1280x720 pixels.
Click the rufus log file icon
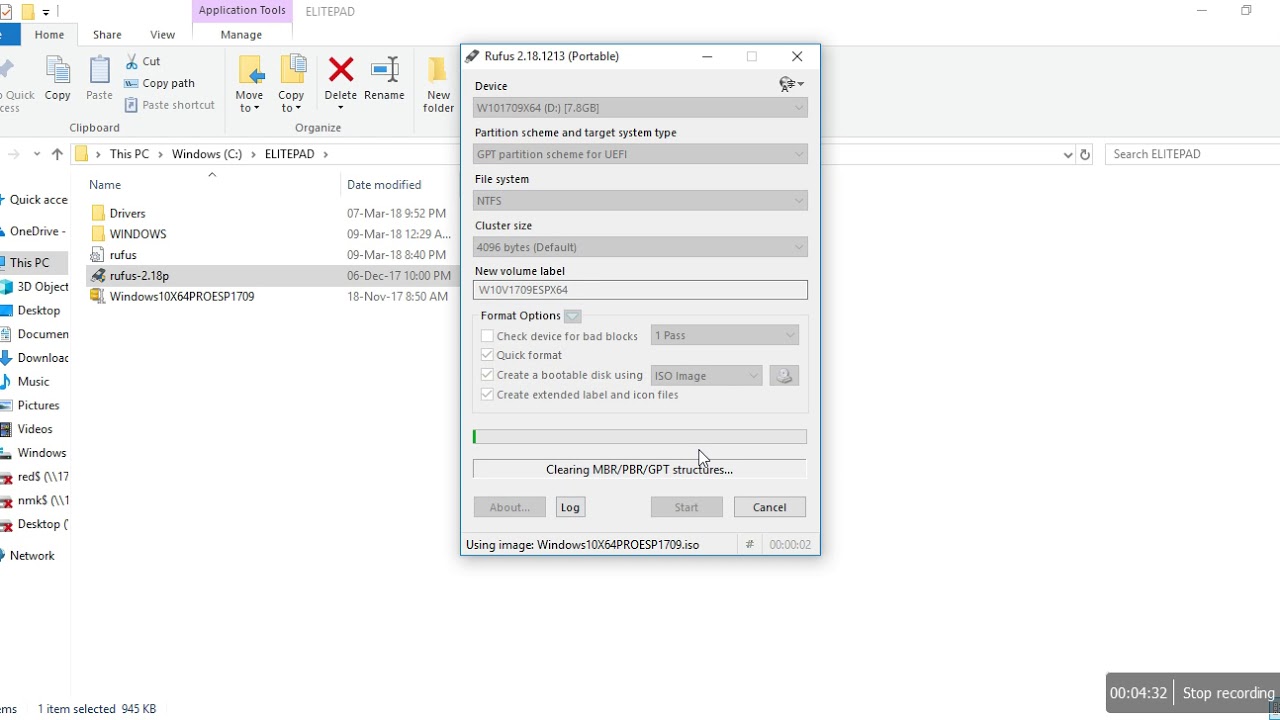[x=97, y=255]
